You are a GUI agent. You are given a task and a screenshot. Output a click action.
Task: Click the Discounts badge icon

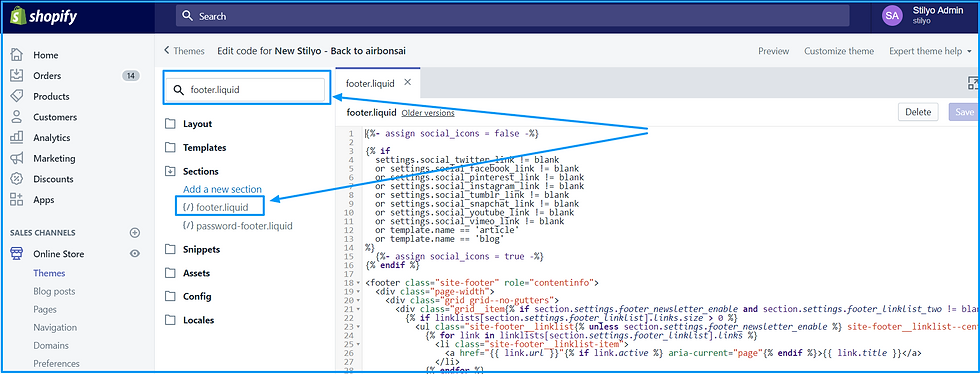point(17,179)
